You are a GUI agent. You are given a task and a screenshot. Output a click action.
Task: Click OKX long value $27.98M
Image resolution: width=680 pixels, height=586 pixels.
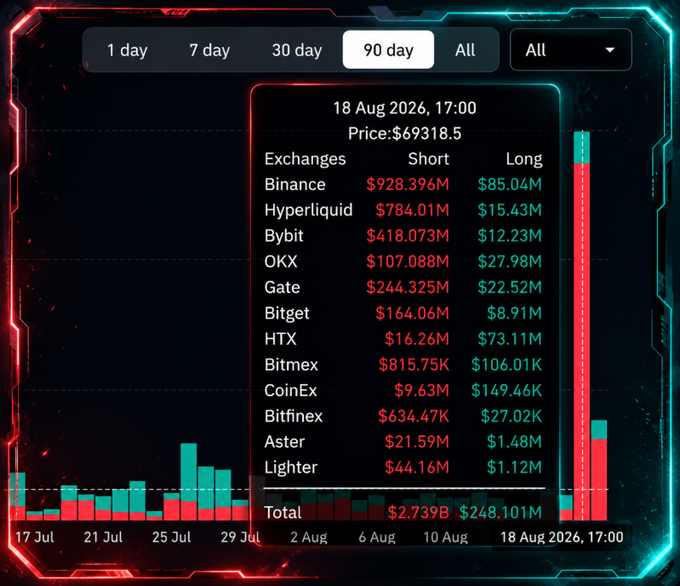pos(510,262)
